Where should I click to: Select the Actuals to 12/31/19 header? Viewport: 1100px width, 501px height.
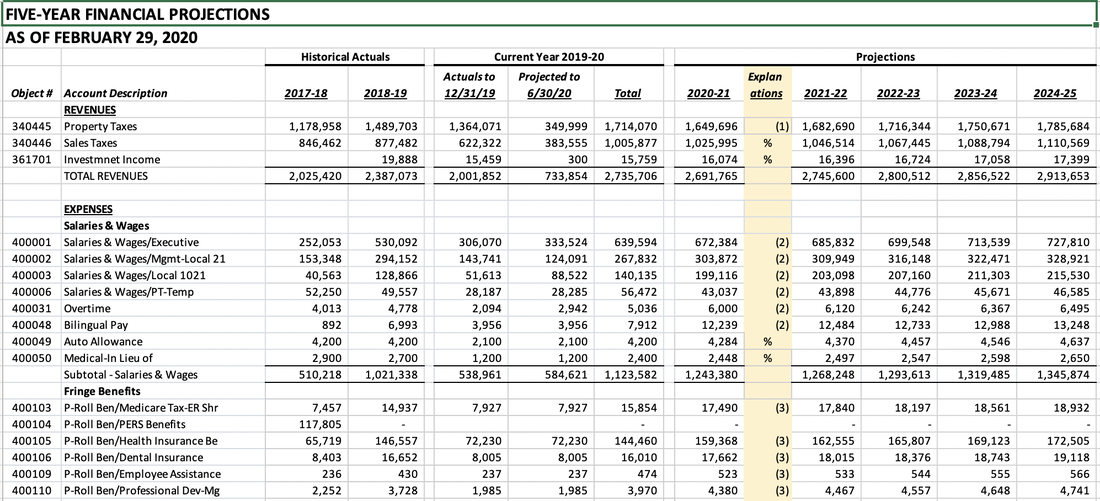coord(469,85)
